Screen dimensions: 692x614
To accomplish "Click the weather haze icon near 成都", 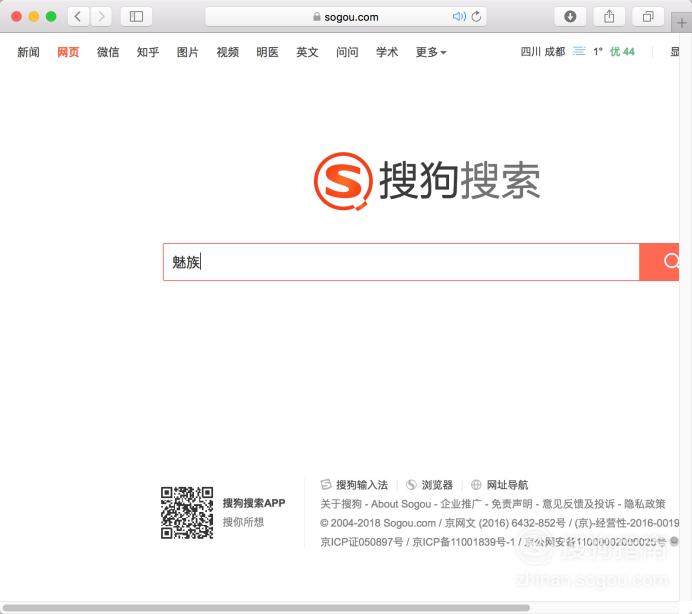I will (x=579, y=52).
